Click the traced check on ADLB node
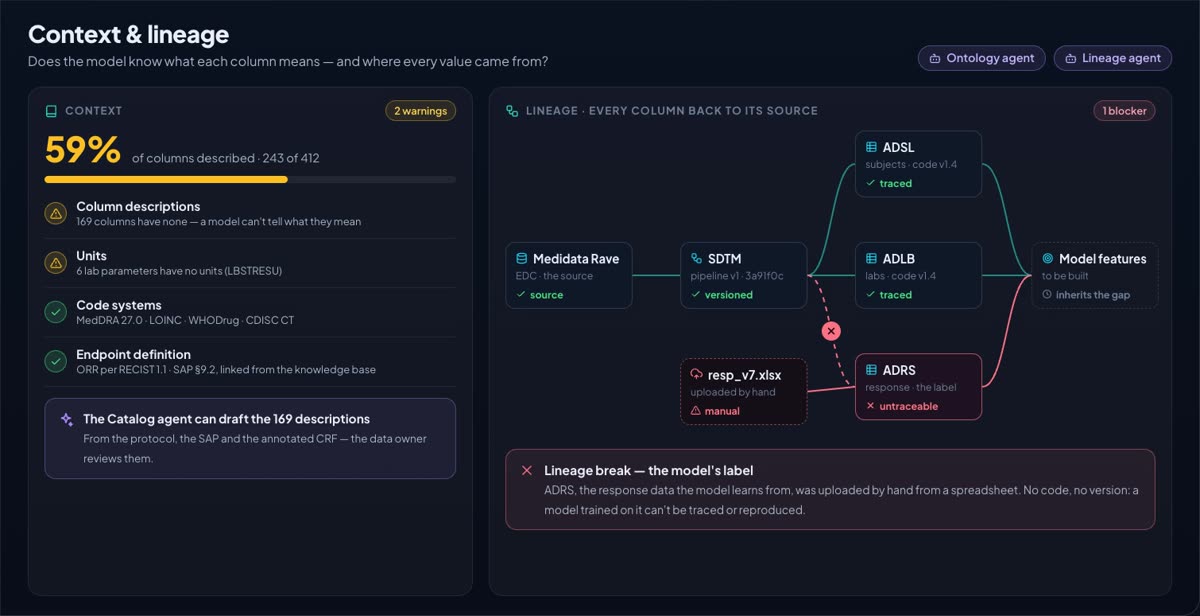 (871, 295)
